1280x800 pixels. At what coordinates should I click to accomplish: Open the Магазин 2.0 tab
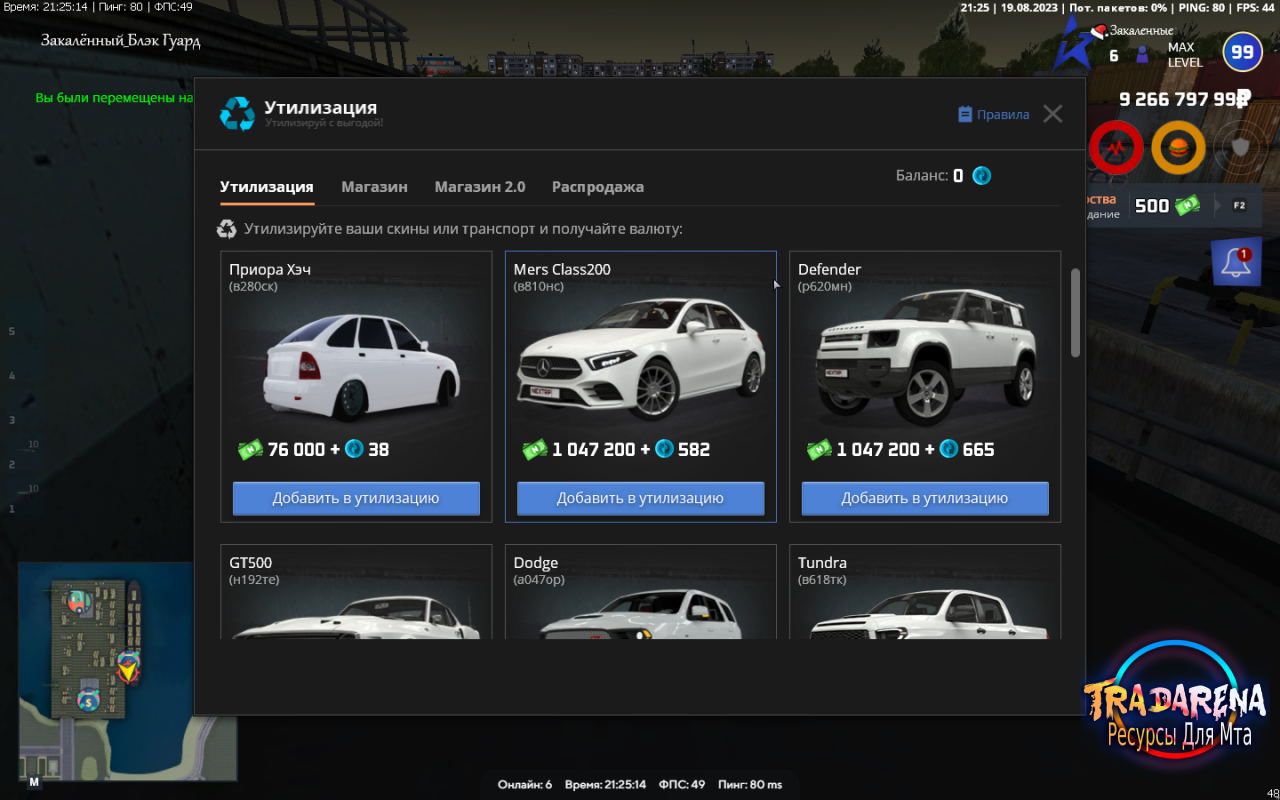click(x=480, y=187)
